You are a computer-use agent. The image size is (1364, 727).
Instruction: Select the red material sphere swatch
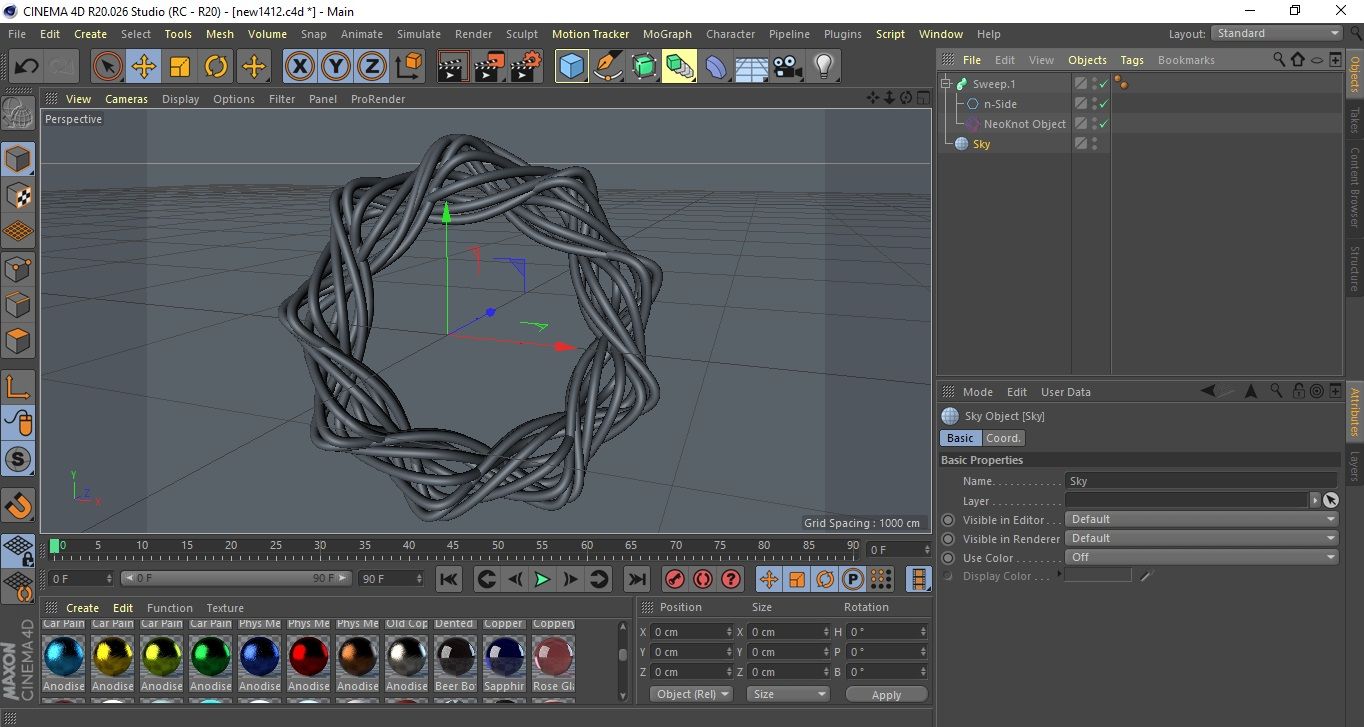tap(308, 656)
